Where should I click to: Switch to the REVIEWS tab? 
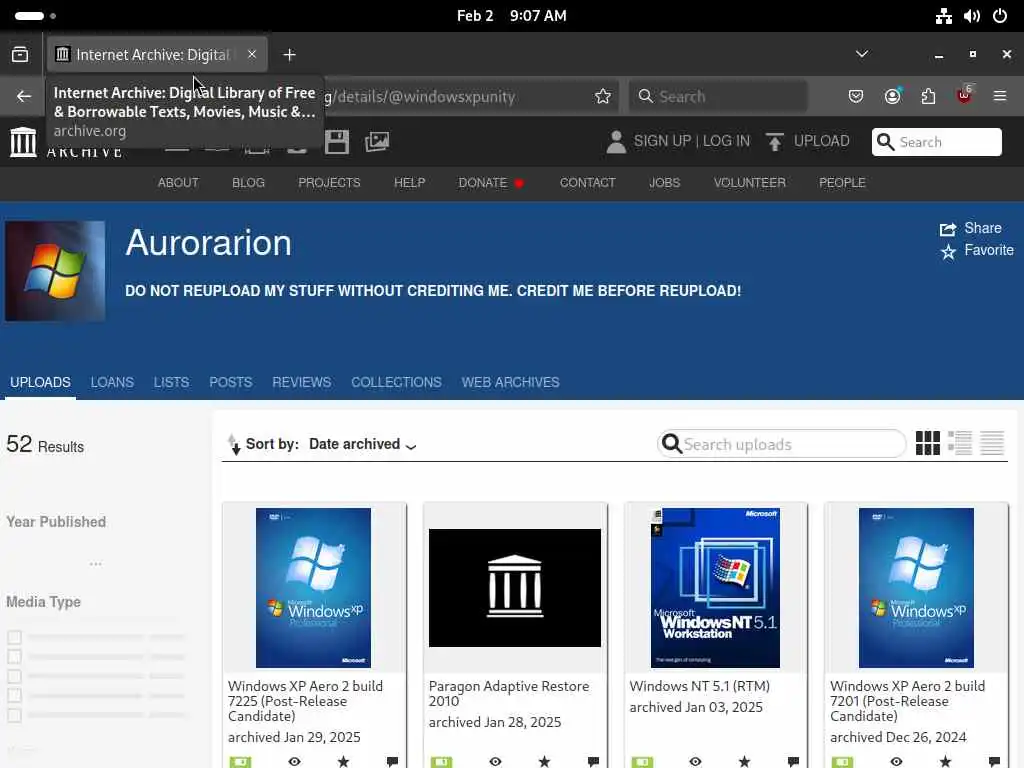(x=302, y=382)
